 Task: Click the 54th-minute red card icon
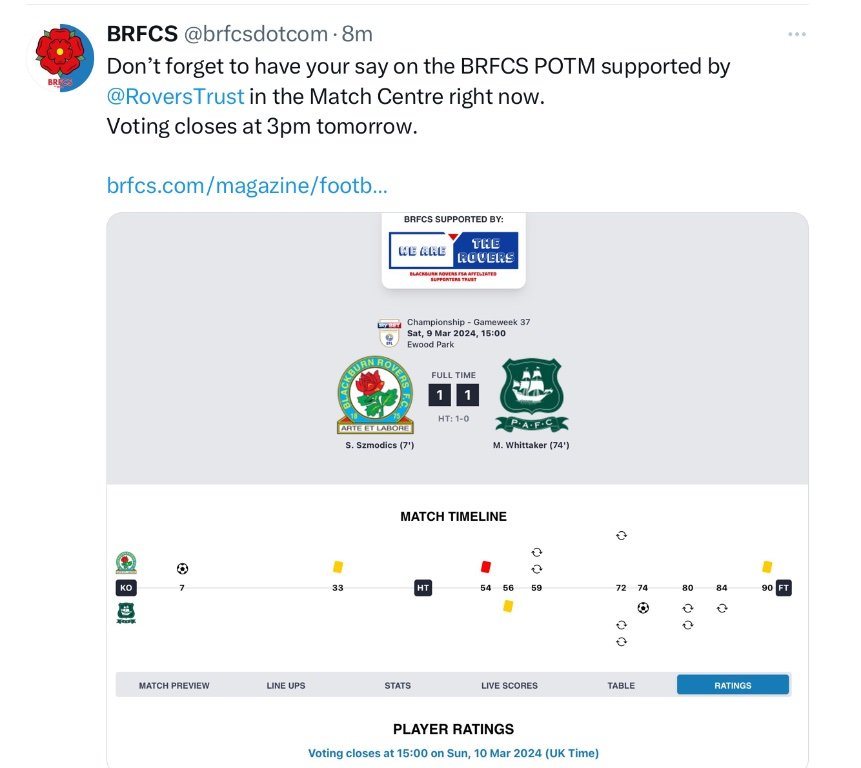[486, 566]
